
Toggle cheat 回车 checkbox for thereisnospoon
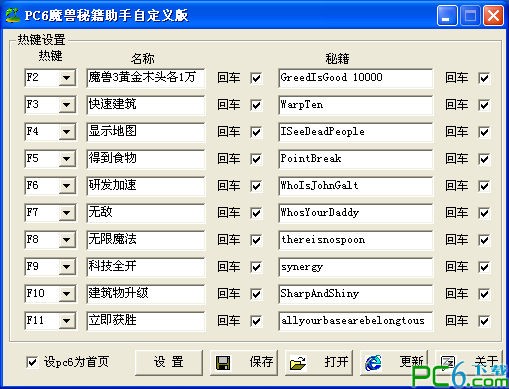pyautogui.click(x=484, y=240)
